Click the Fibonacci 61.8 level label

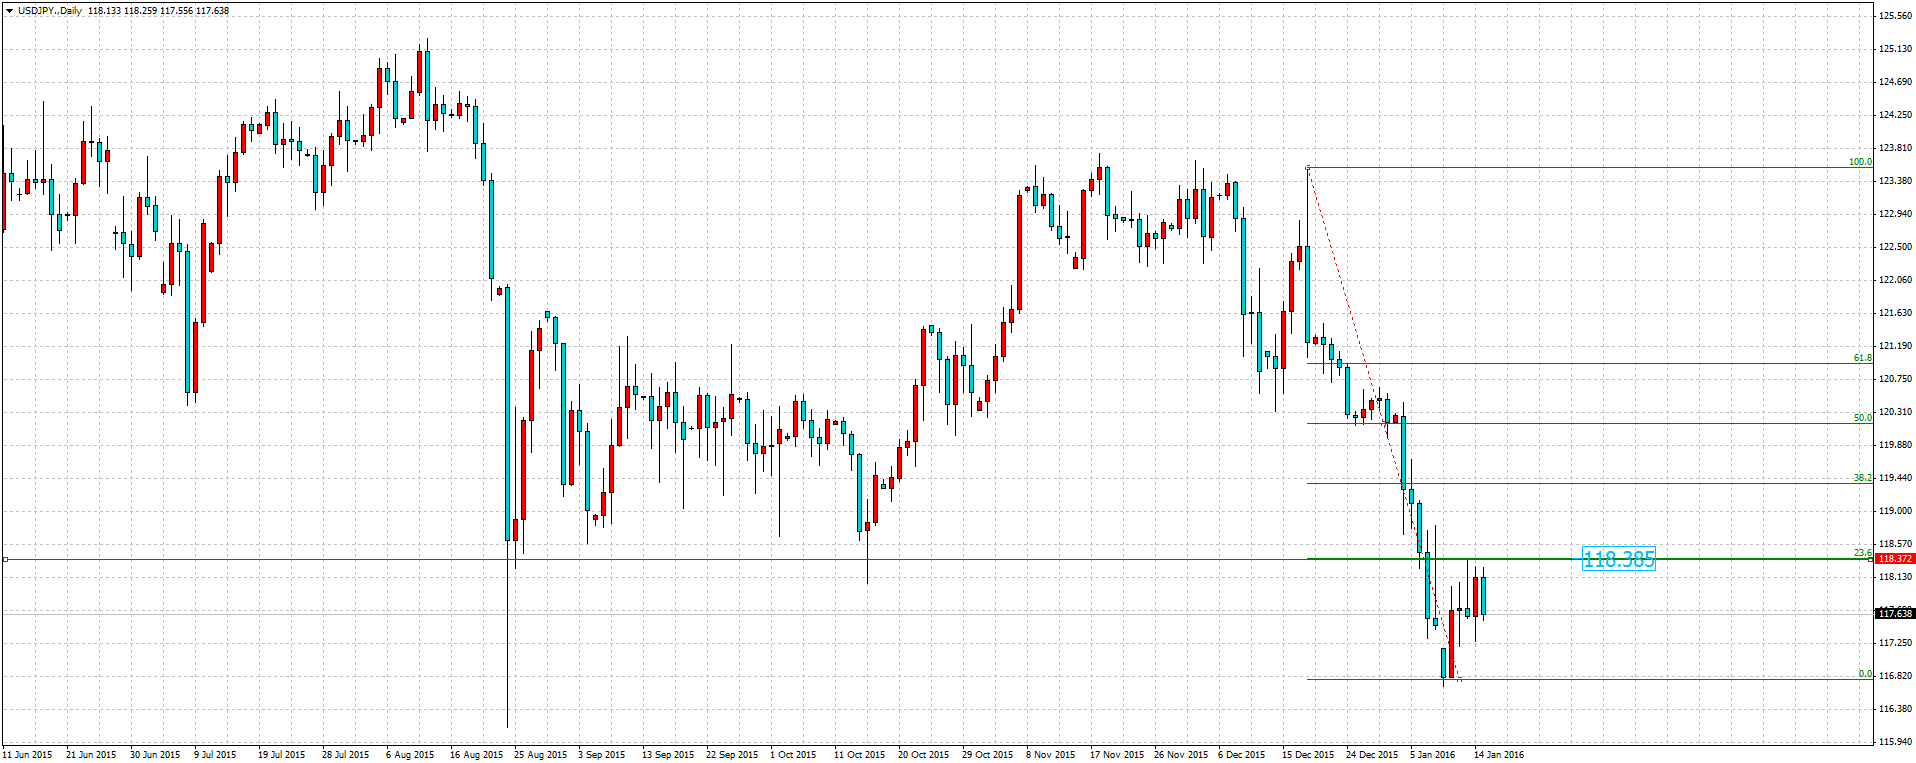coord(1862,358)
